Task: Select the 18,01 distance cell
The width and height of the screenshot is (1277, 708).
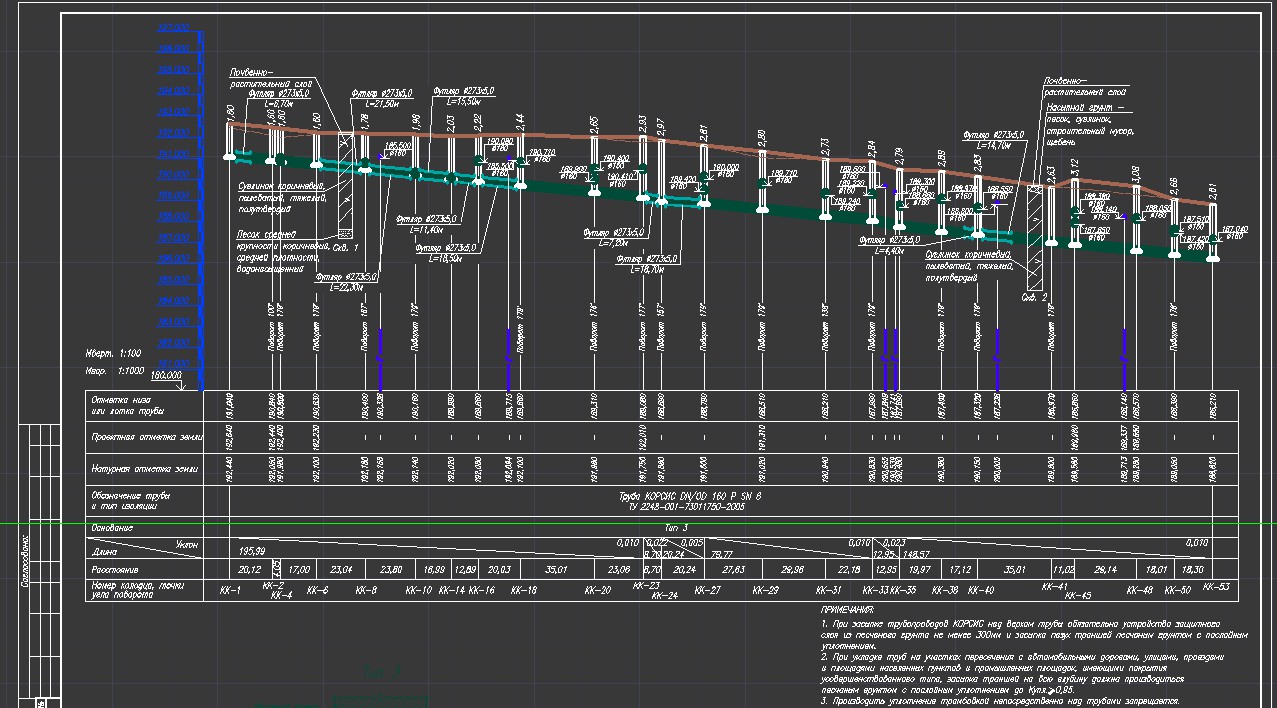Action: point(1157,569)
